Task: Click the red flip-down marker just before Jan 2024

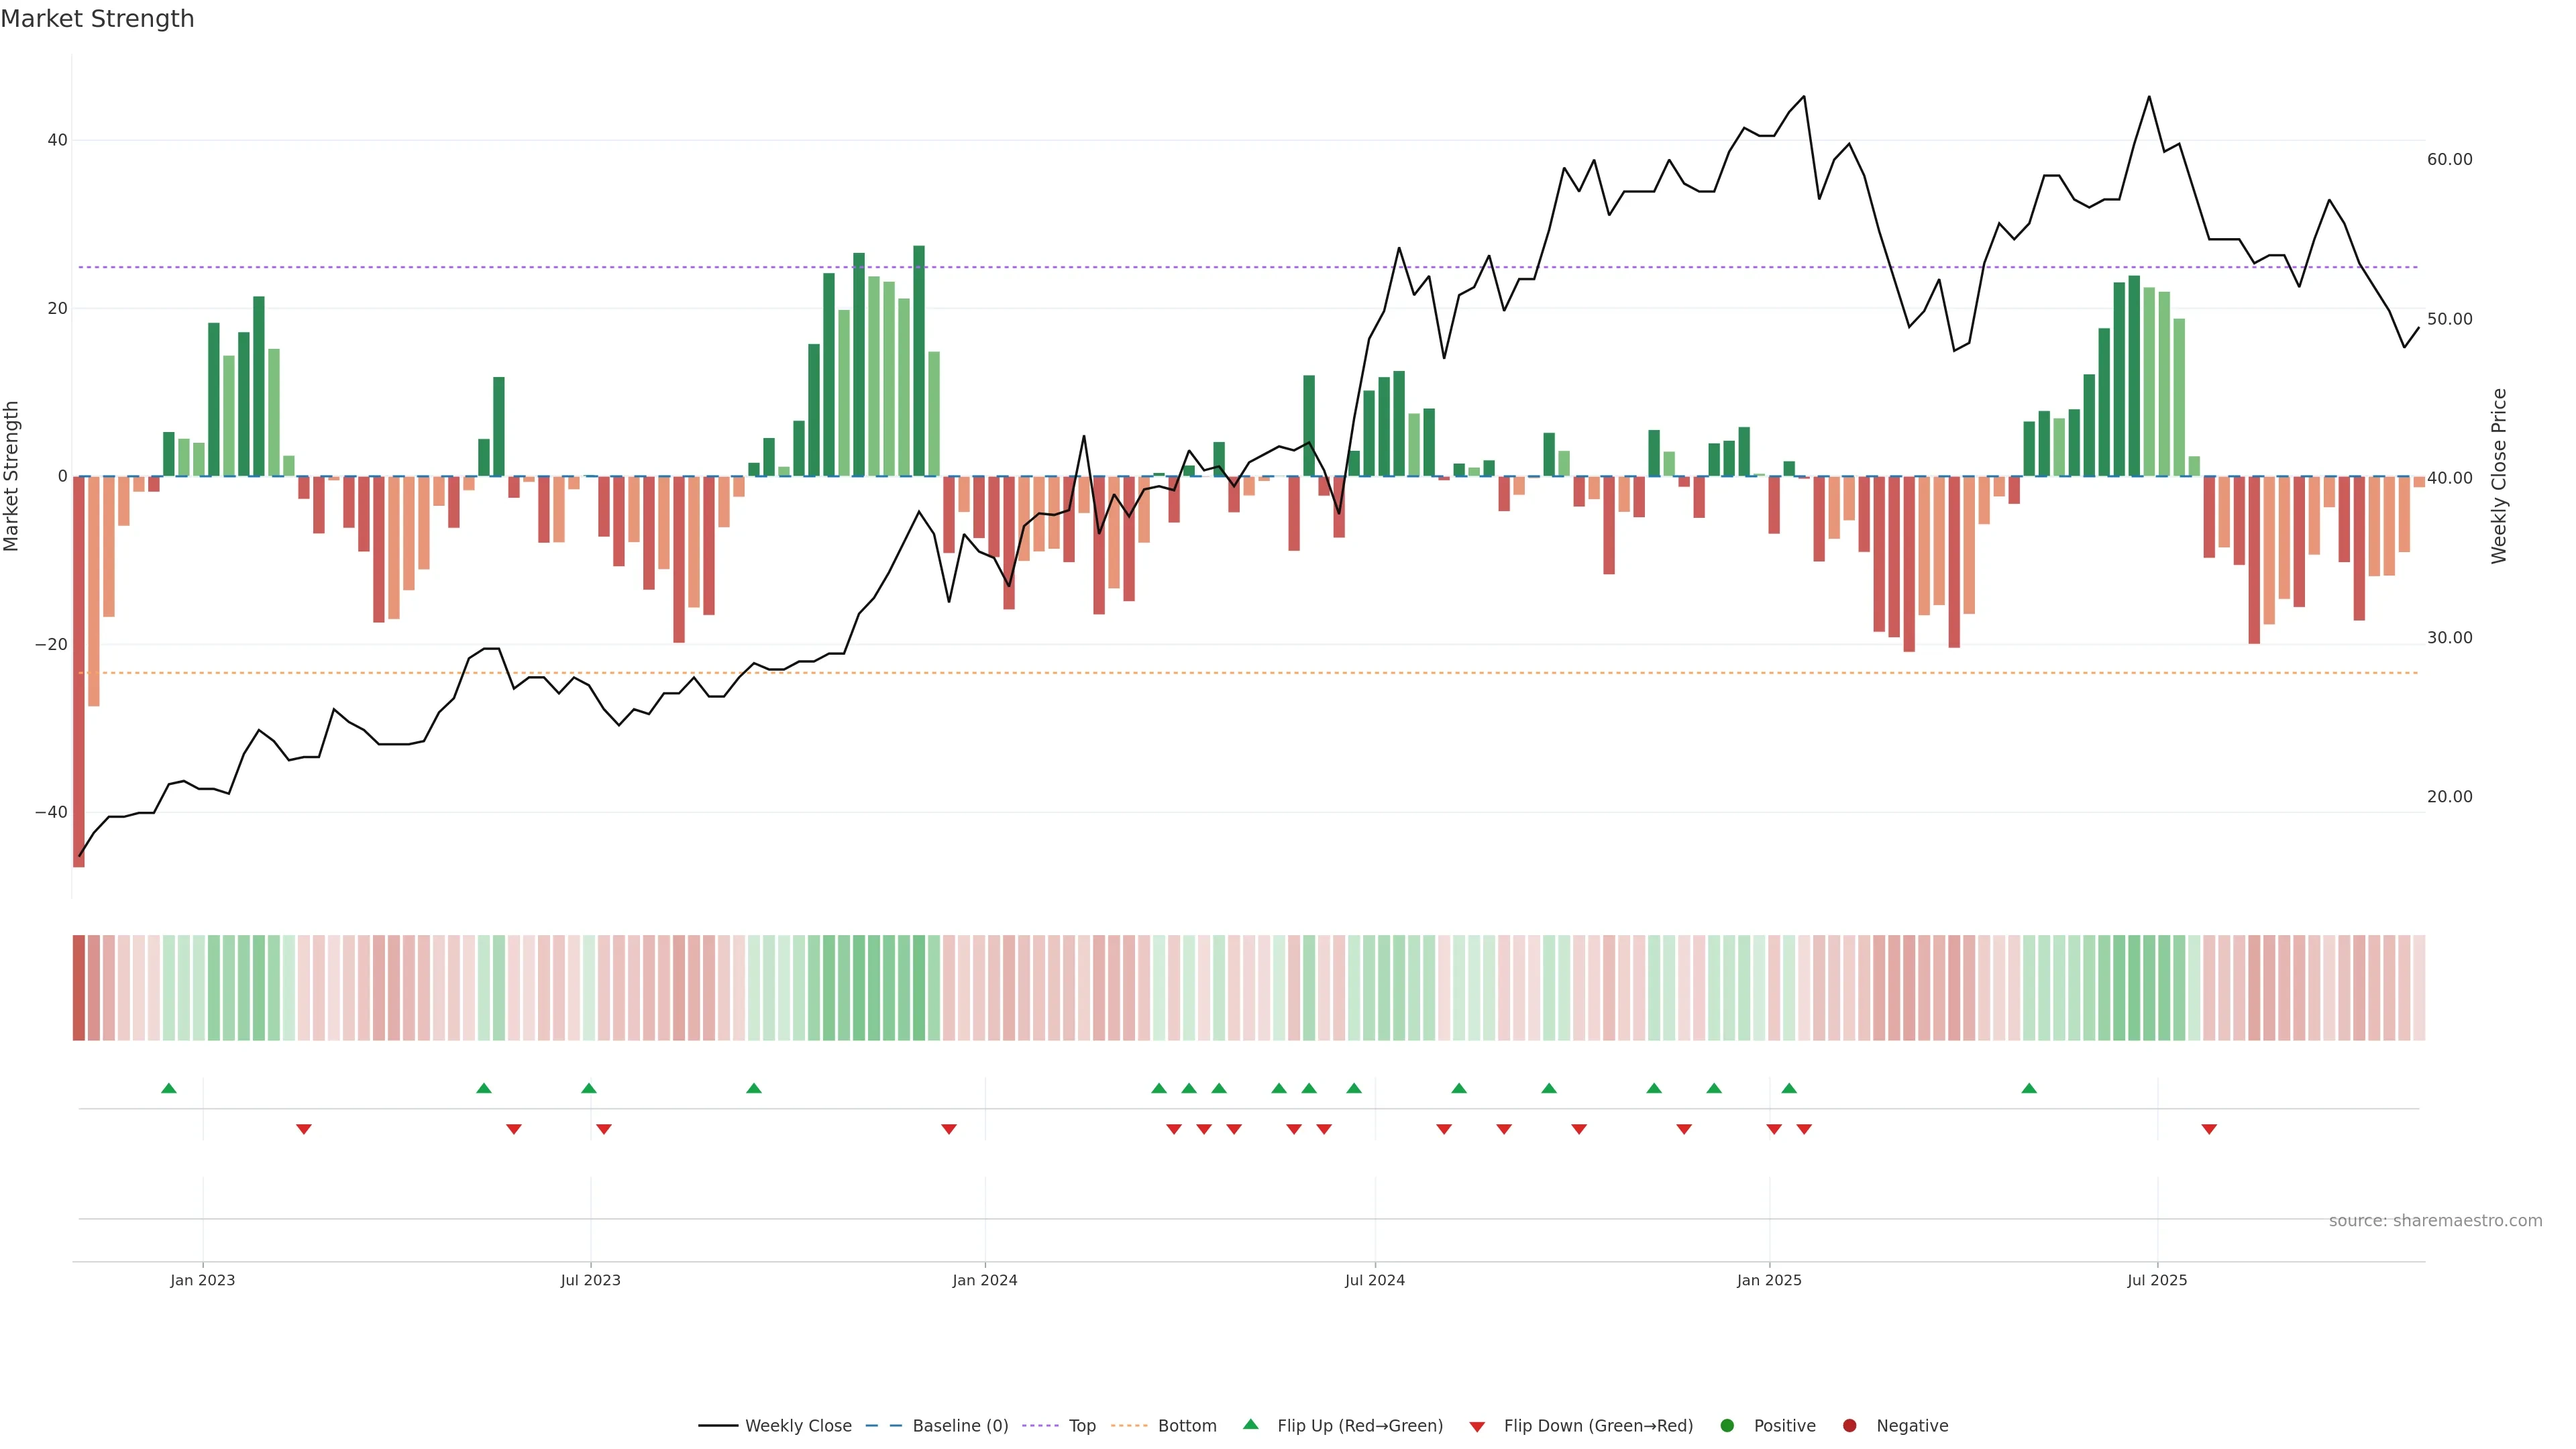Action: pyautogui.click(x=949, y=1129)
